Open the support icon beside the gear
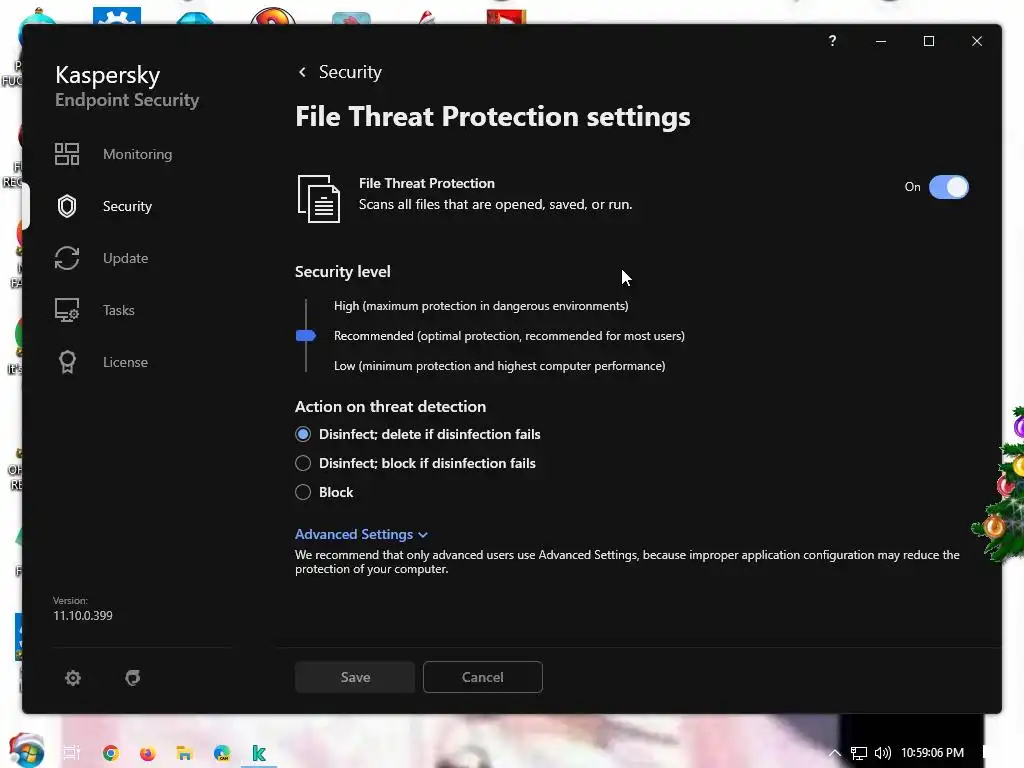 click(133, 678)
